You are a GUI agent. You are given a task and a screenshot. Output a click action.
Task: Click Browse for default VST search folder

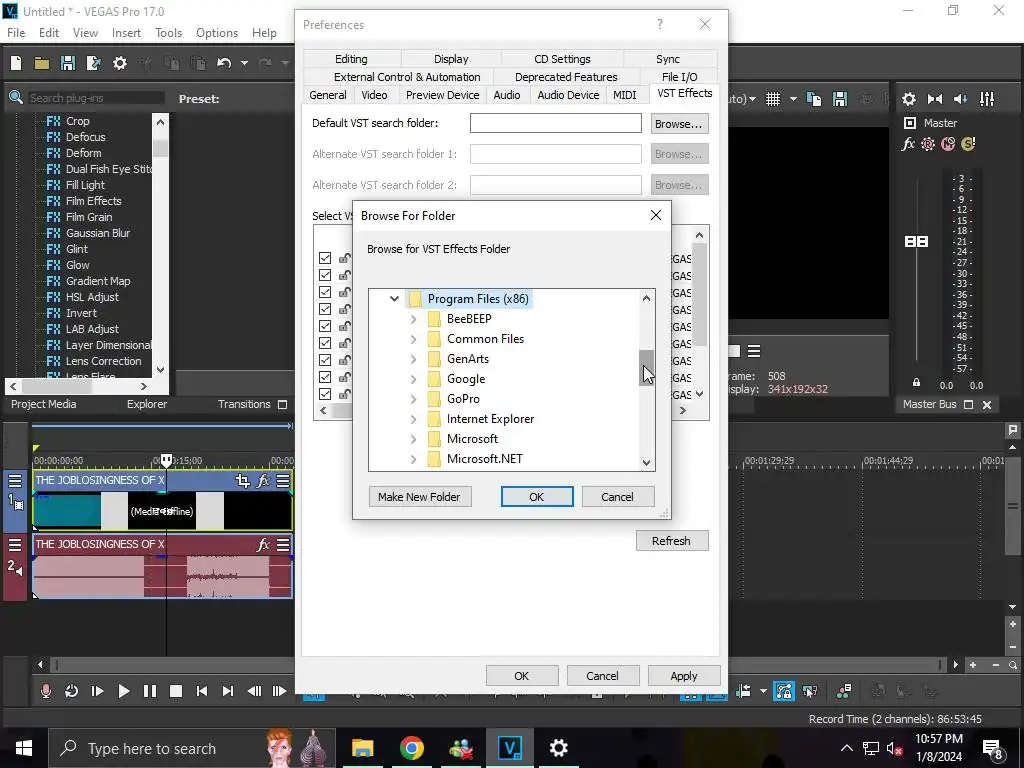(x=679, y=123)
